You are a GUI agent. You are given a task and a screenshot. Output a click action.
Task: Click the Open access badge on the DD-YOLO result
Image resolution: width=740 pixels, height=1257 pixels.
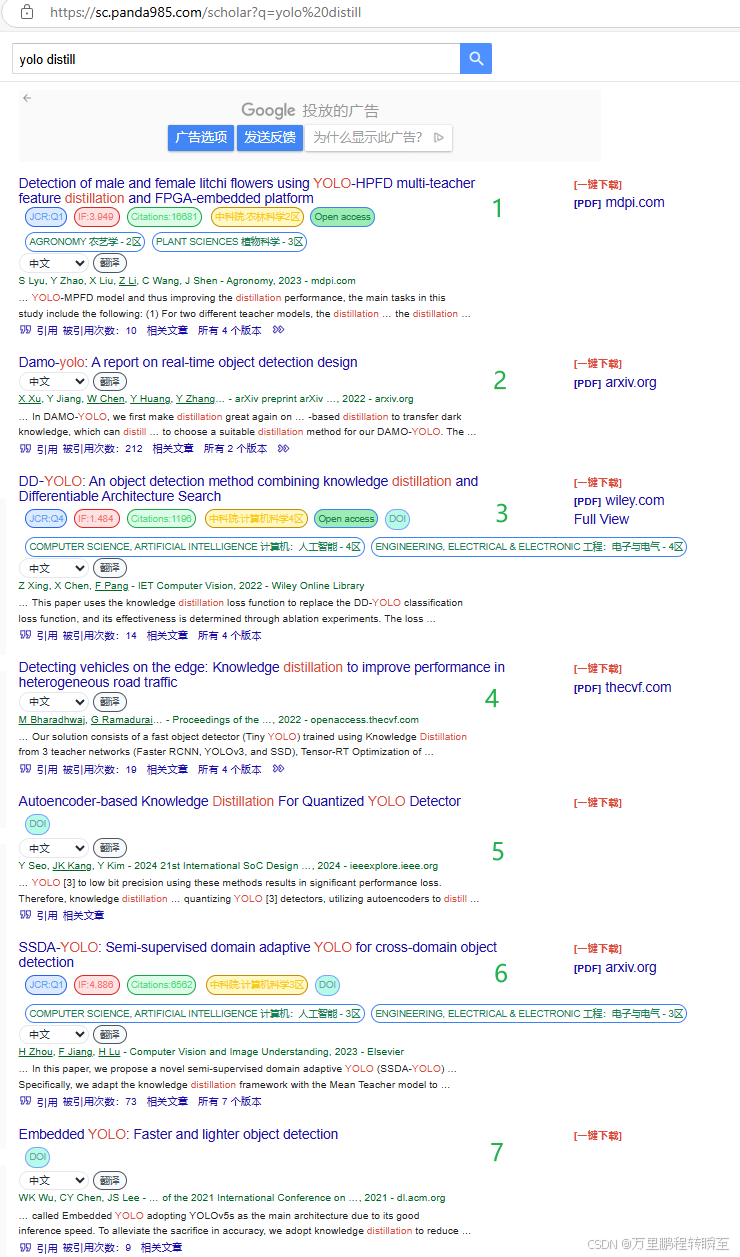point(346,519)
